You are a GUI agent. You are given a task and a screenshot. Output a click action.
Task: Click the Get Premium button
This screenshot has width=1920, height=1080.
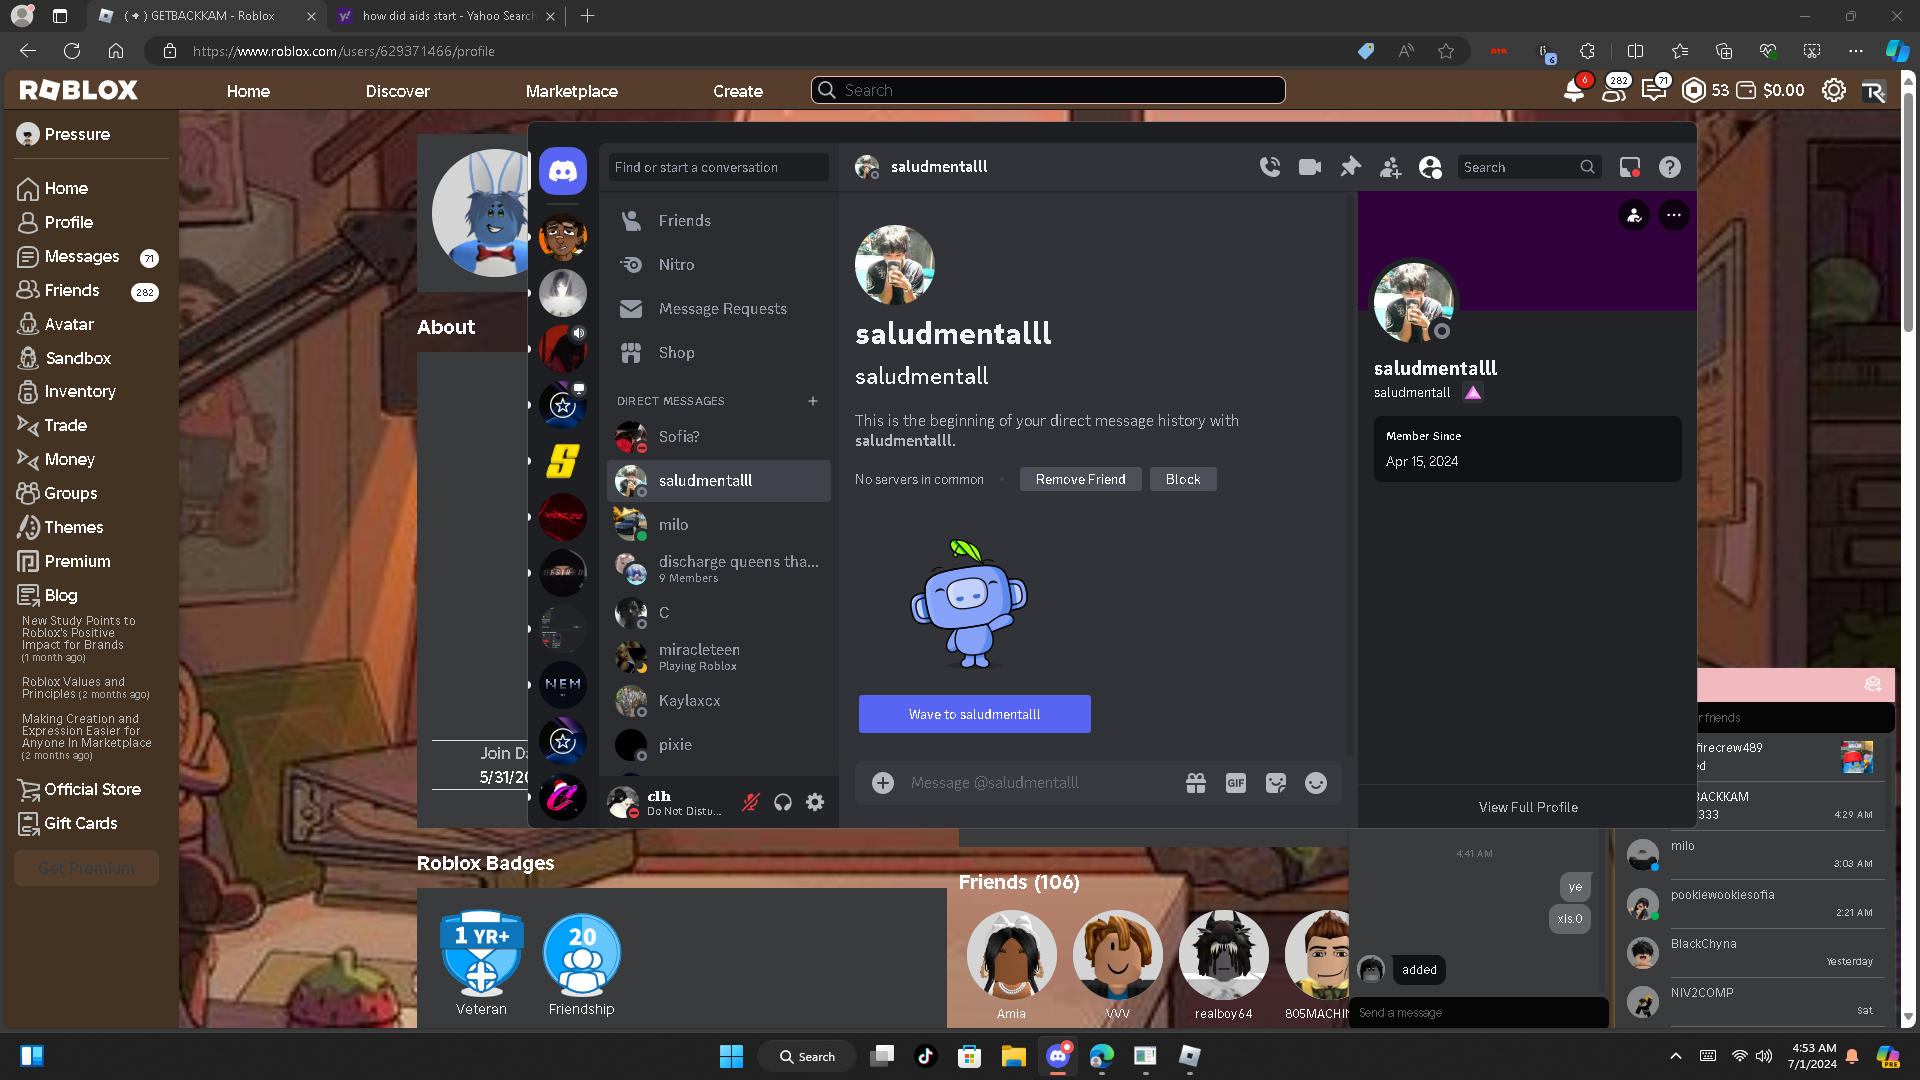[87, 868]
